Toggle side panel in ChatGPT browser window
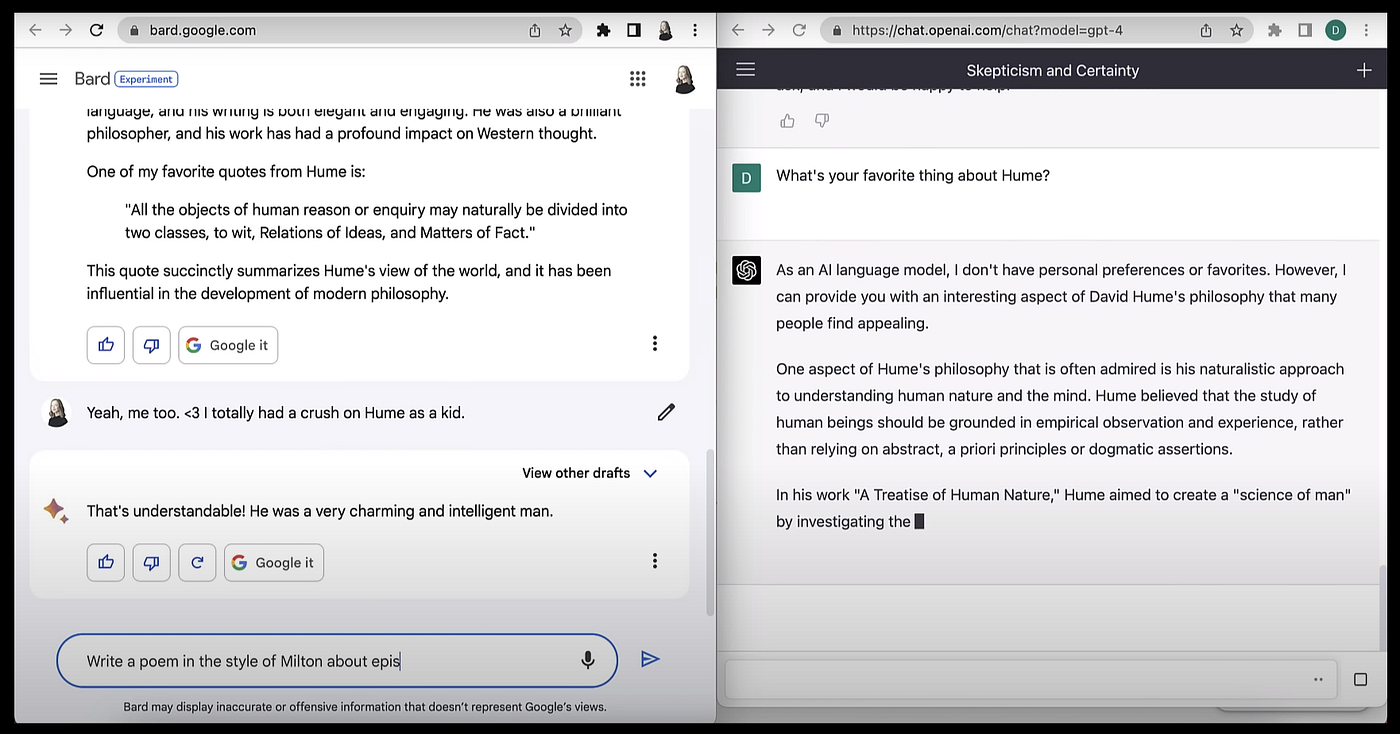 [1305, 30]
